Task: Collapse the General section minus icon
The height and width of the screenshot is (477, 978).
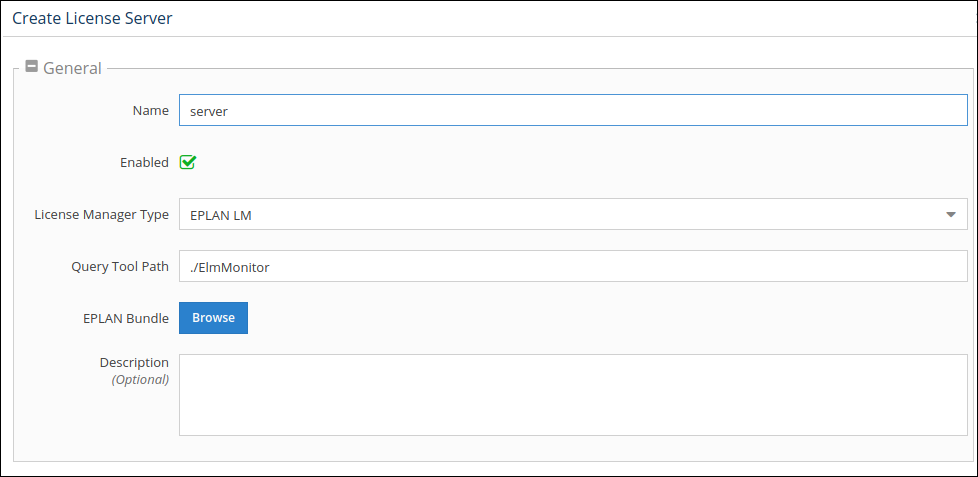Action: (x=32, y=68)
